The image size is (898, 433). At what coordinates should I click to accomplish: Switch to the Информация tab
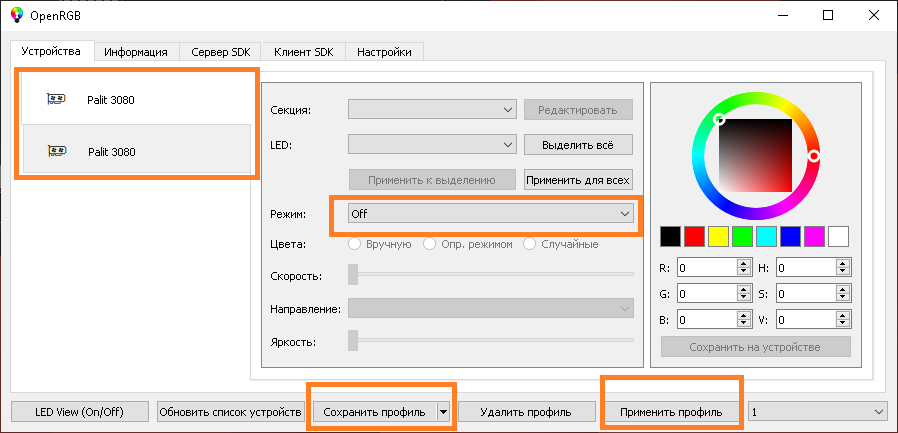pyautogui.click(x=136, y=52)
